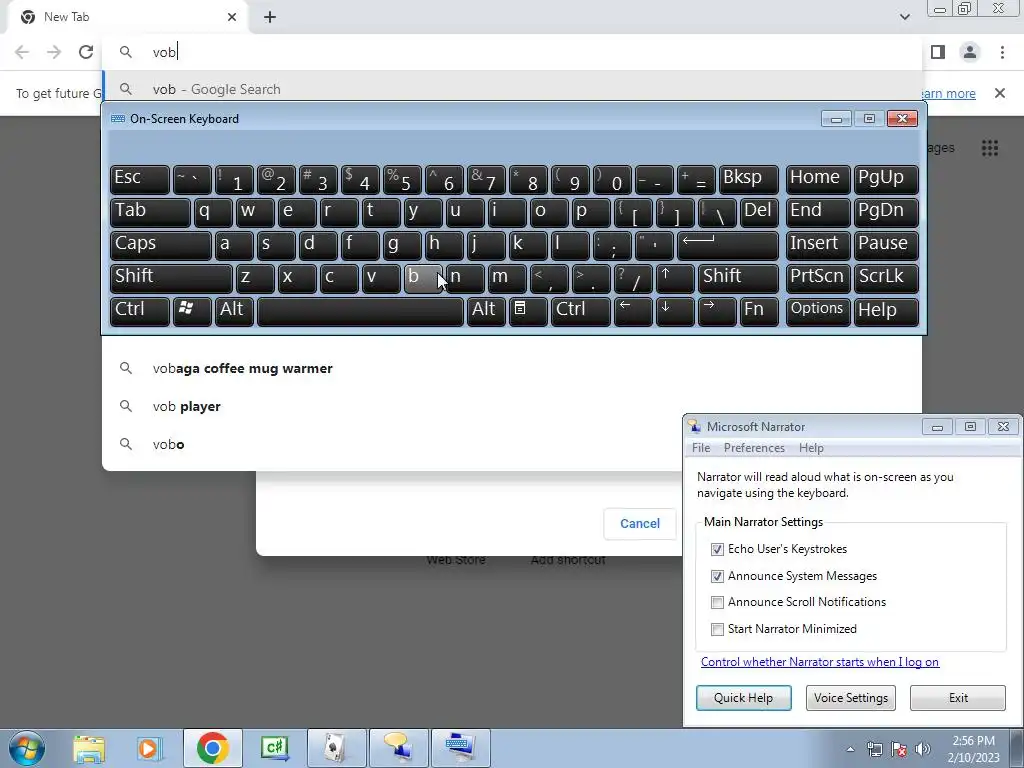Close the New Tab tab
Image resolution: width=1024 pixels, height=768 pixels.
pos(232,17)
